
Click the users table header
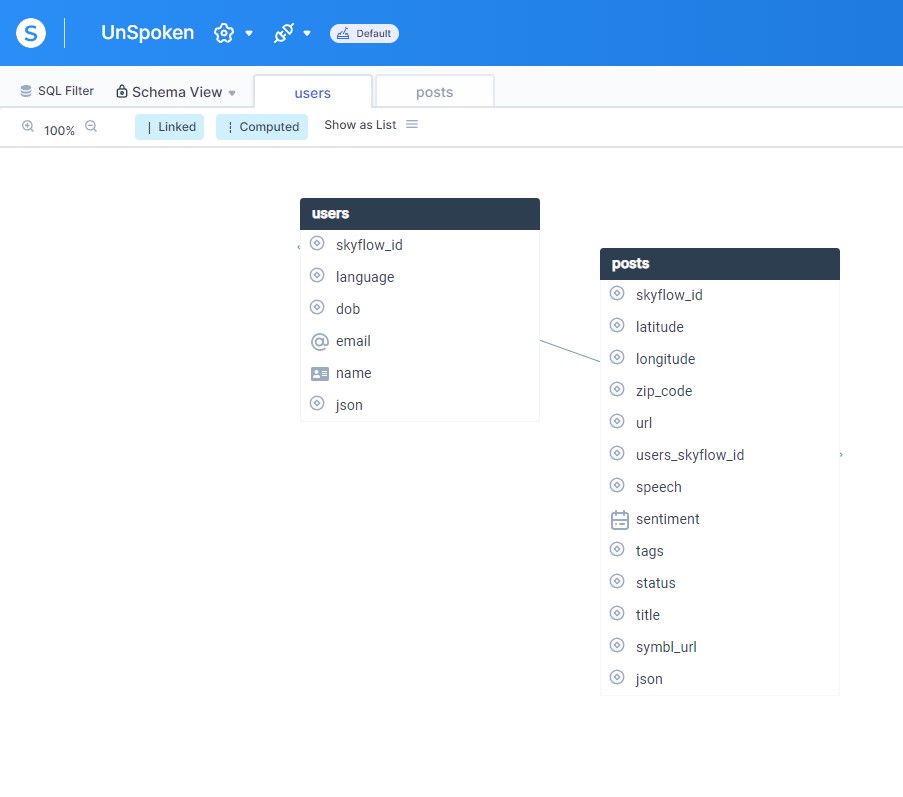pos(420,214)
